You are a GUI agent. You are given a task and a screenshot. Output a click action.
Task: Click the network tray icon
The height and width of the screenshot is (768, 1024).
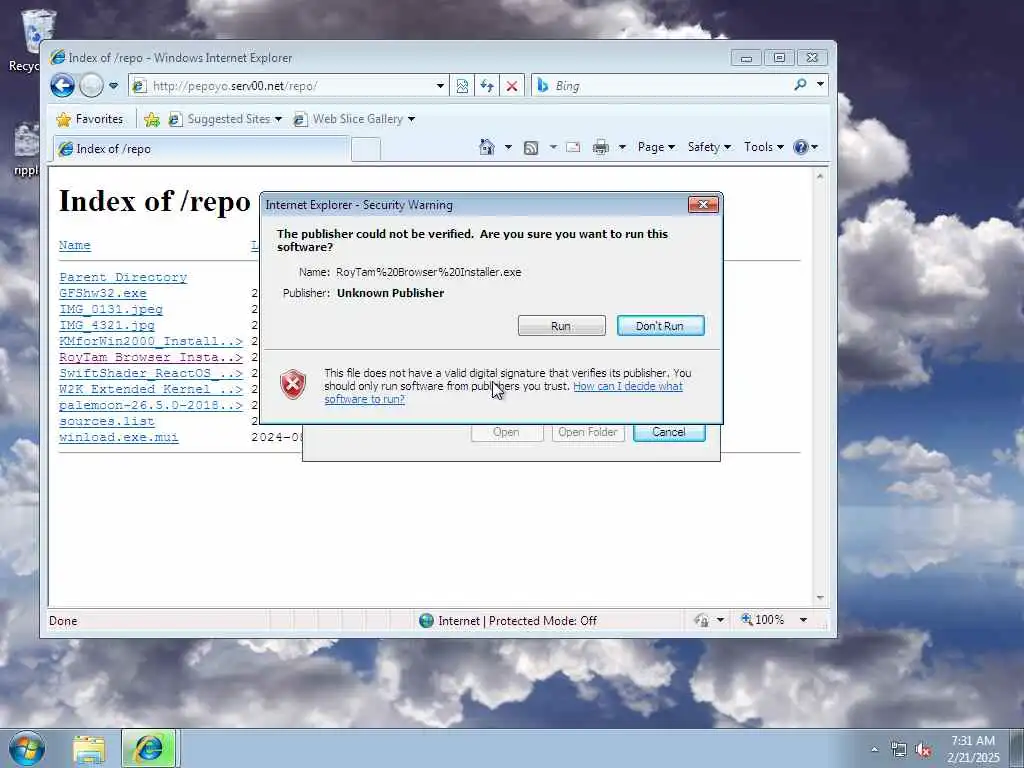tap(899, 750)
